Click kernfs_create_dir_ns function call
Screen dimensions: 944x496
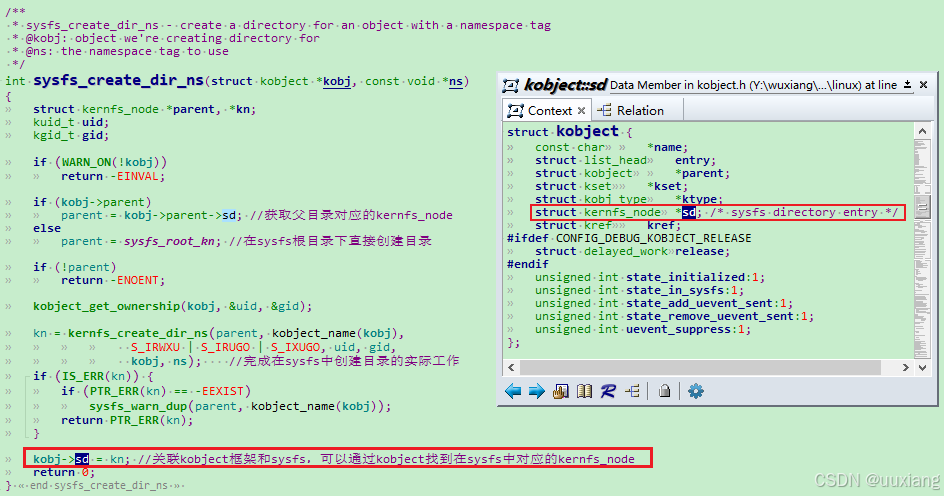coord(138,333)
